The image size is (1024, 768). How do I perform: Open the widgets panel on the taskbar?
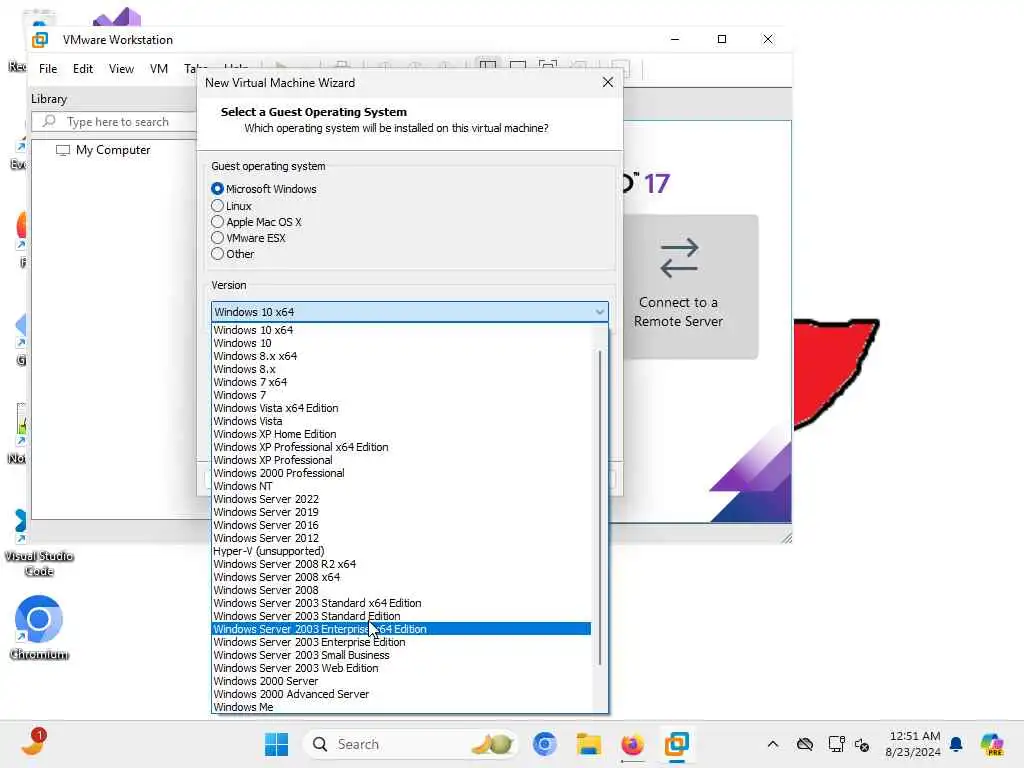tap(33, 743)
